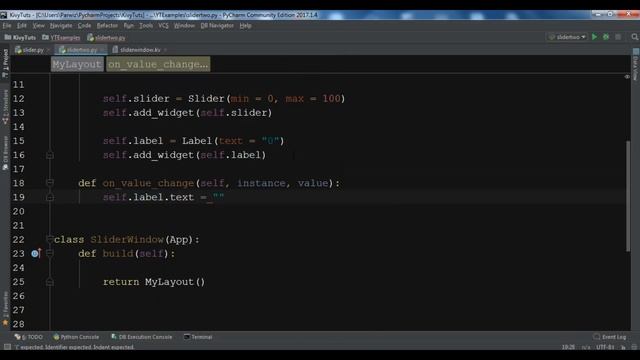The image size is (640, 360).
Task: Click the 'class SliderWindow(App):' line
Action: click(127, 239)
